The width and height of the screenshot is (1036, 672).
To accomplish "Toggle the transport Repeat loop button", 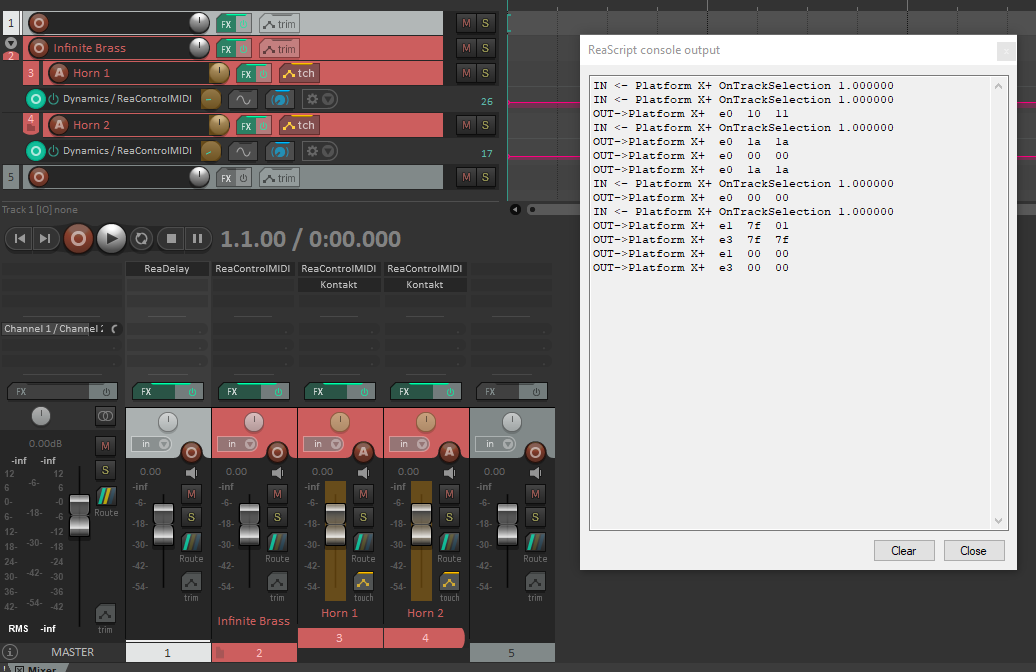I will 141,239.
